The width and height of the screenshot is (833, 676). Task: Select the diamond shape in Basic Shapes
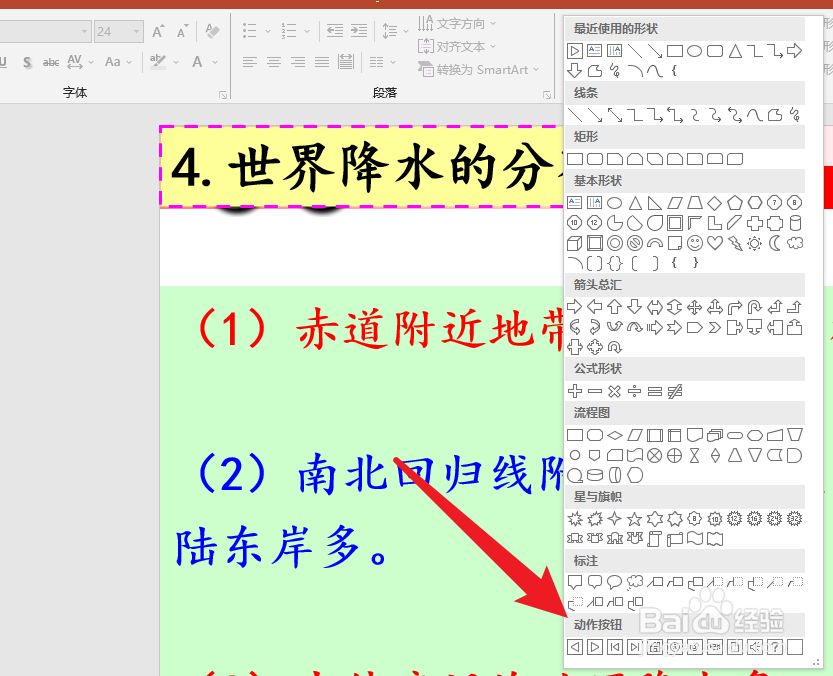pos(715,202)
